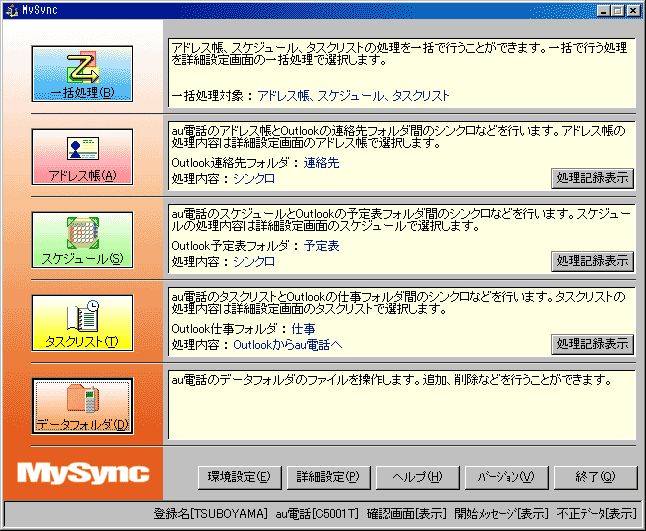
Task: Open the アドレス帳 address book icon button
Action: tap(82, 157)
